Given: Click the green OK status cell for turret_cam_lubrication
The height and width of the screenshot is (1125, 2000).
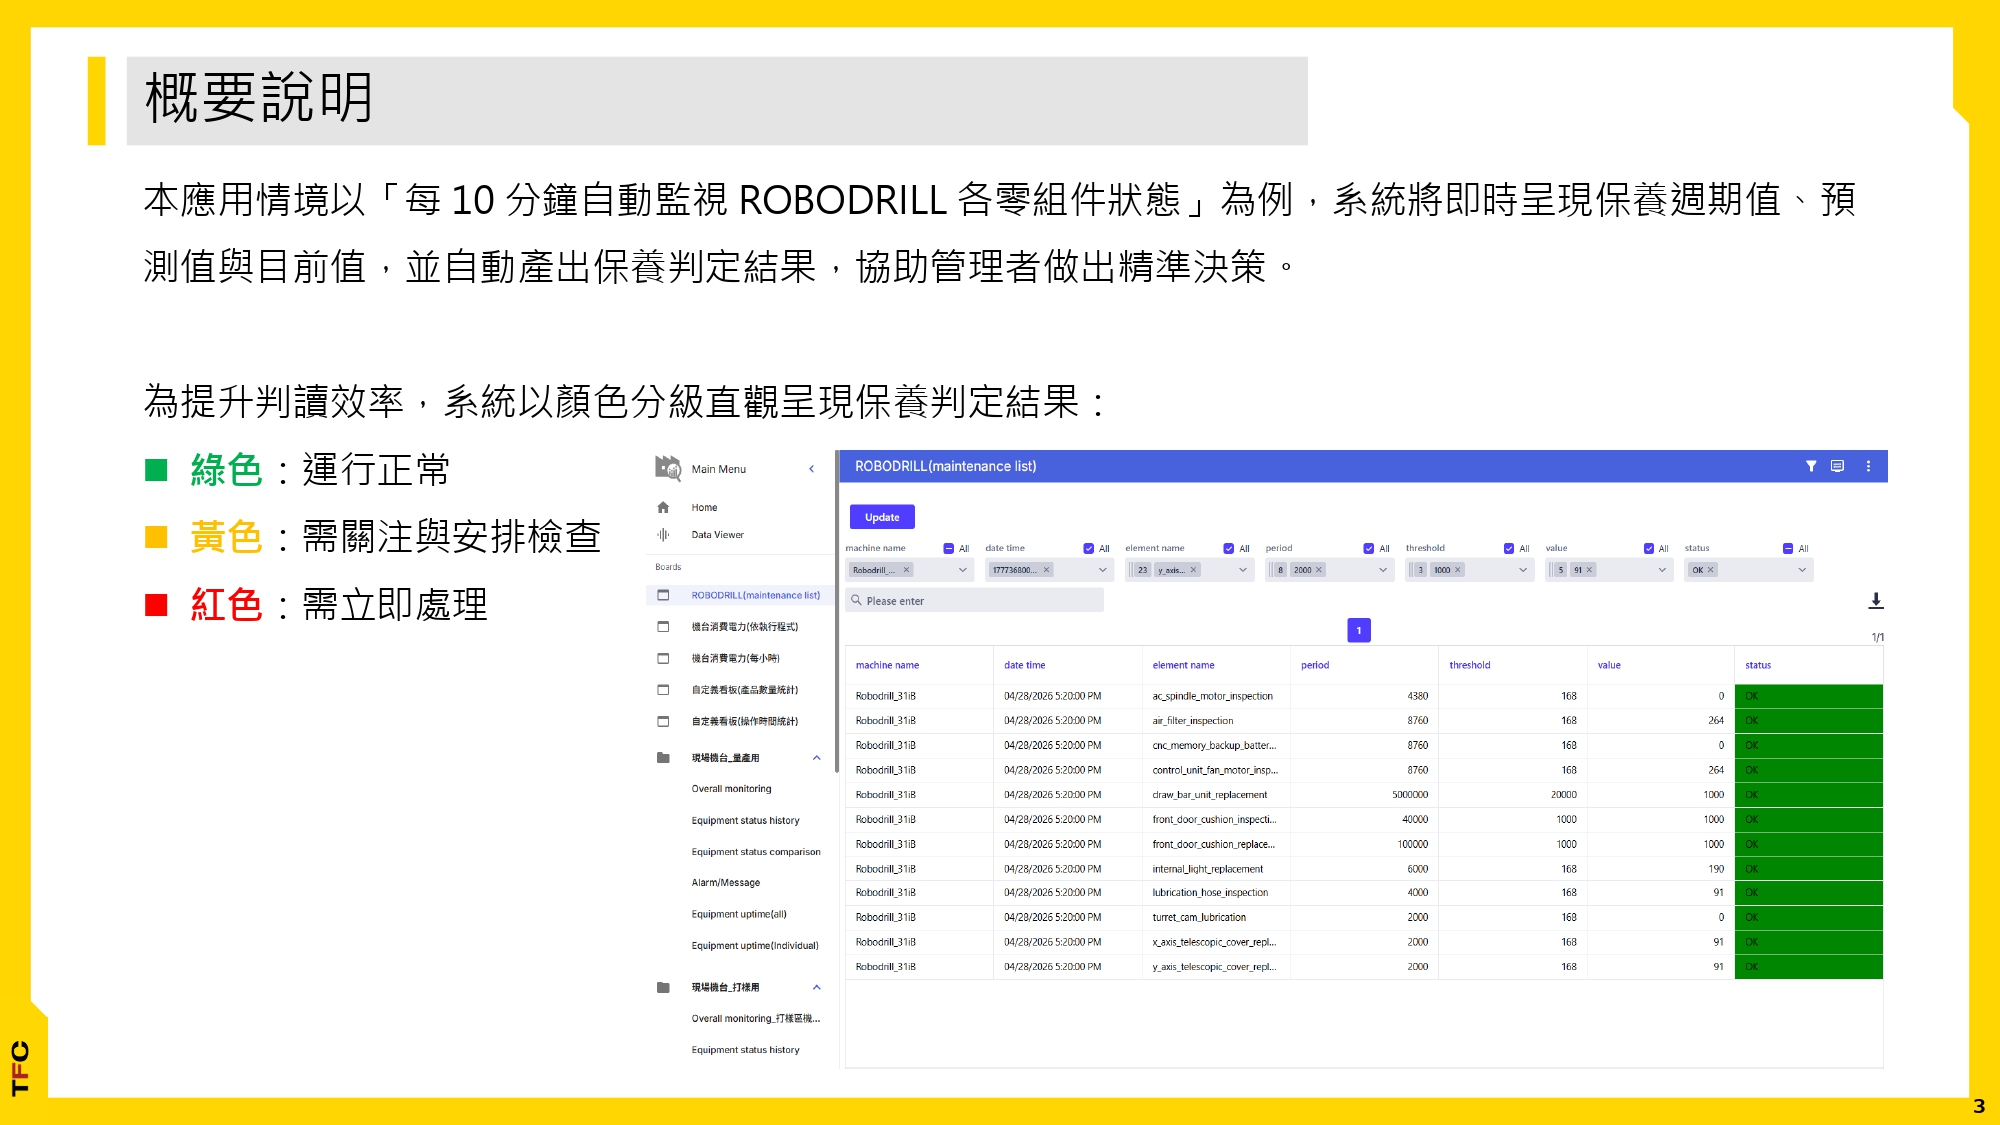Looking at the screenshot, I should tap(1808, 917).
